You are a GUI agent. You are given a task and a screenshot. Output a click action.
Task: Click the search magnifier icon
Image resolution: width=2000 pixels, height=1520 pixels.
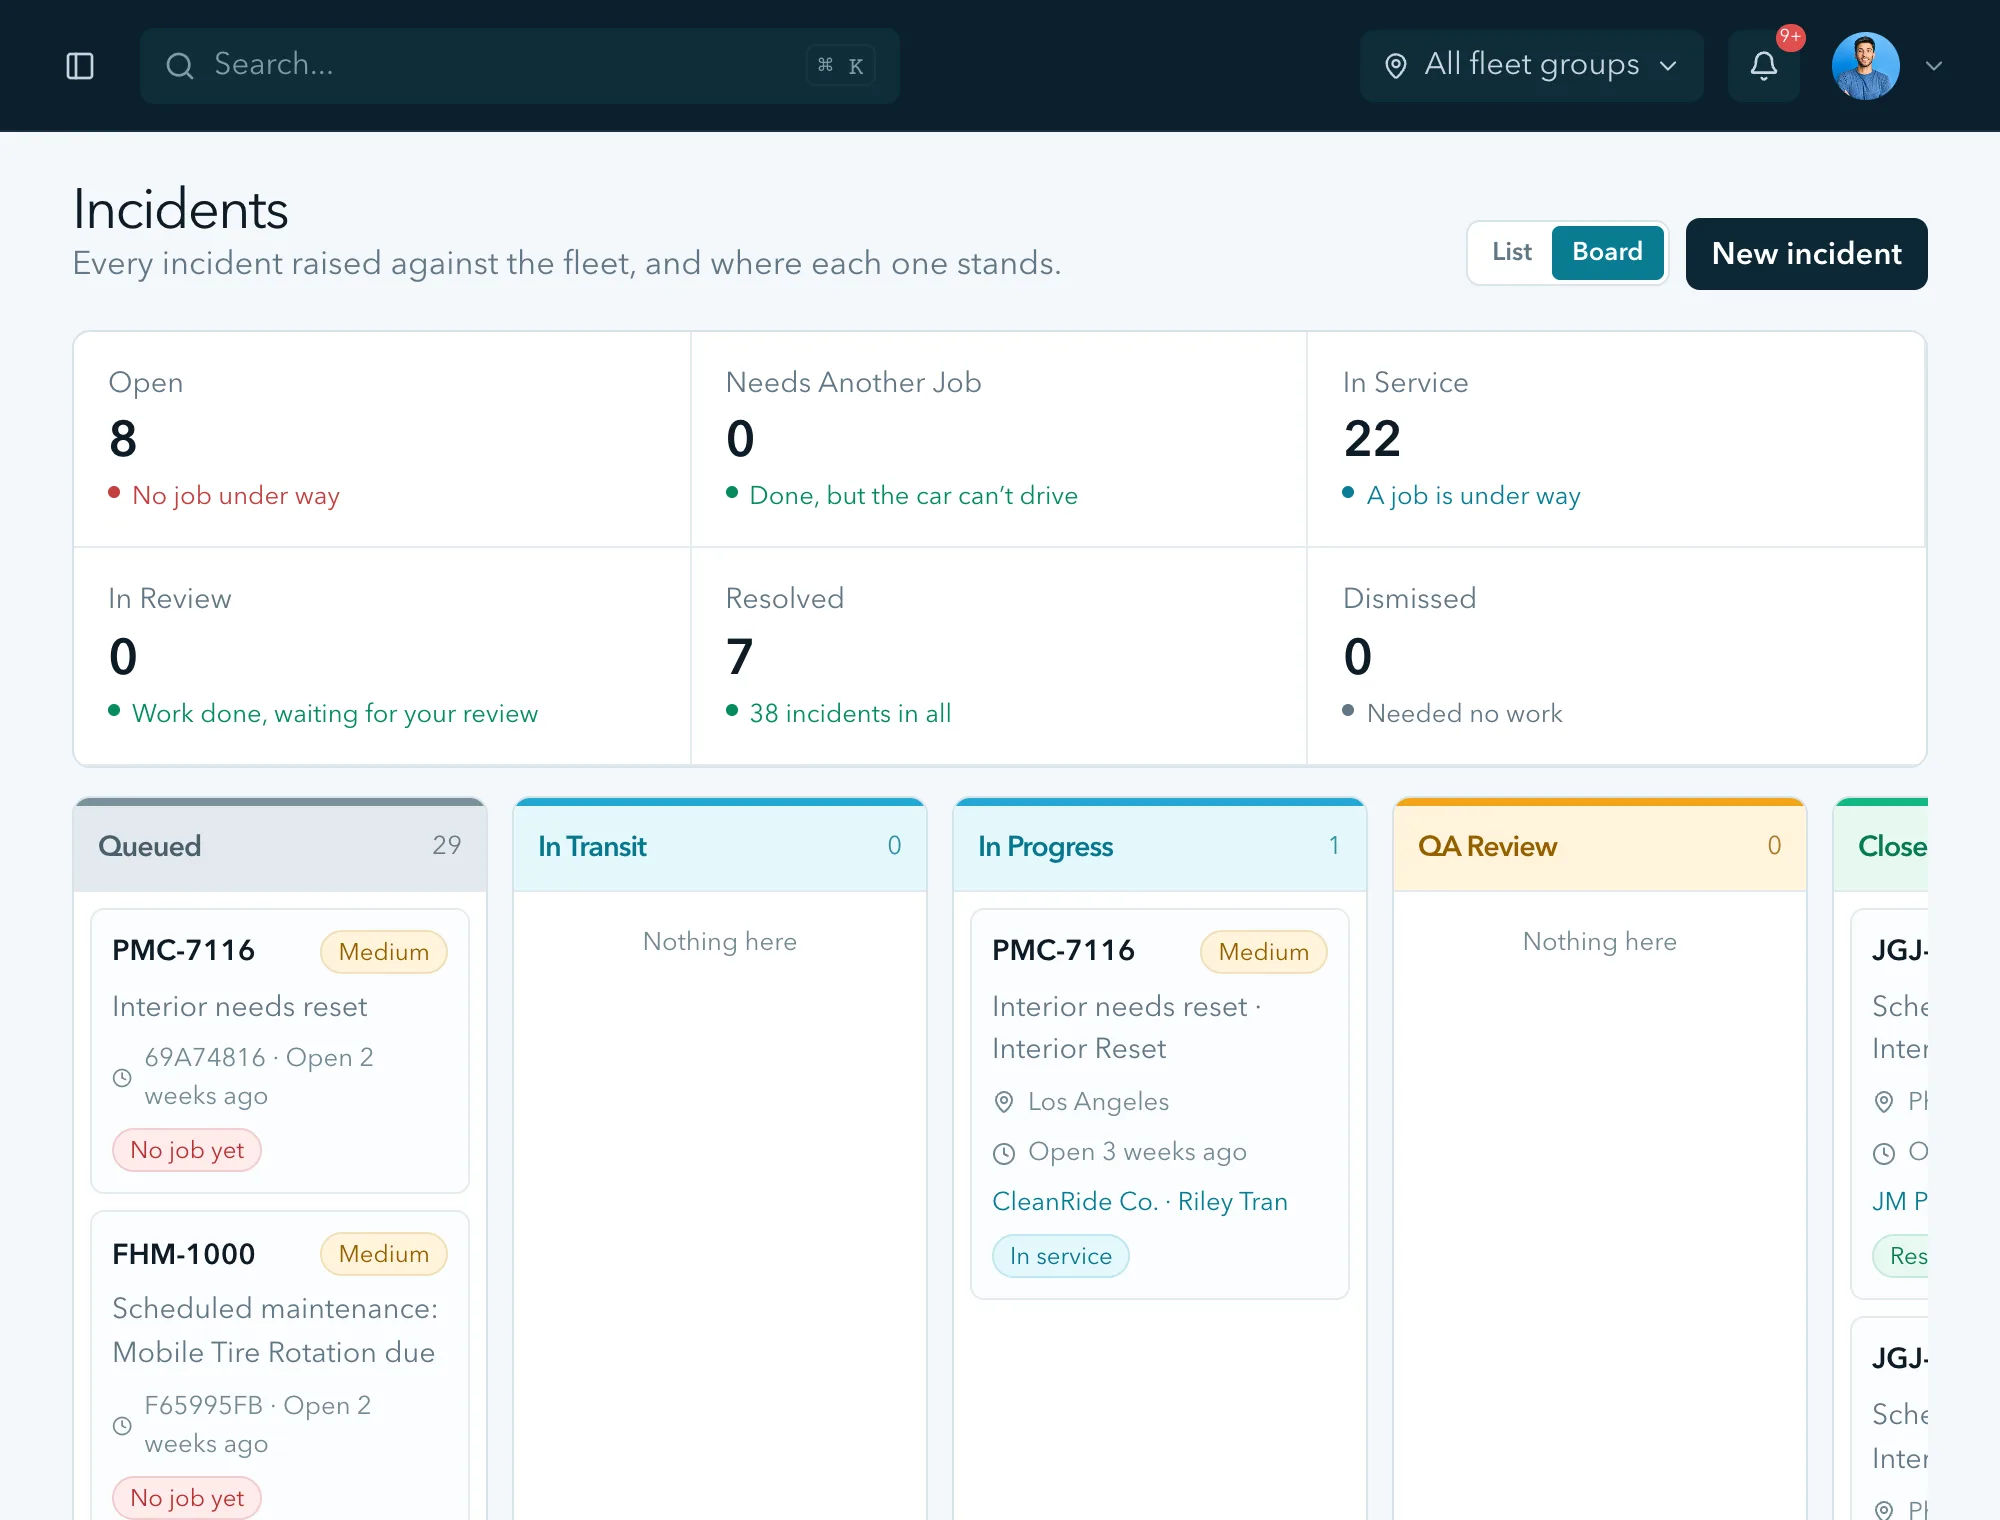[x=180, y=66]
